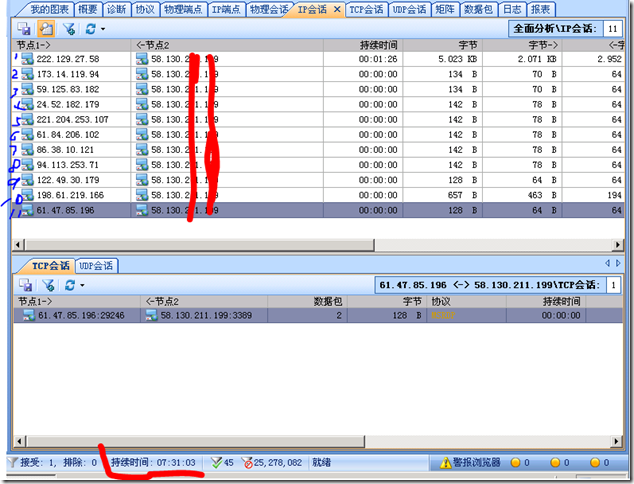The height and width of the screenshot is (484, 634).
Task: Click the filter icon in the lower TCP会话 toolbar
Action: click(49, 285)
